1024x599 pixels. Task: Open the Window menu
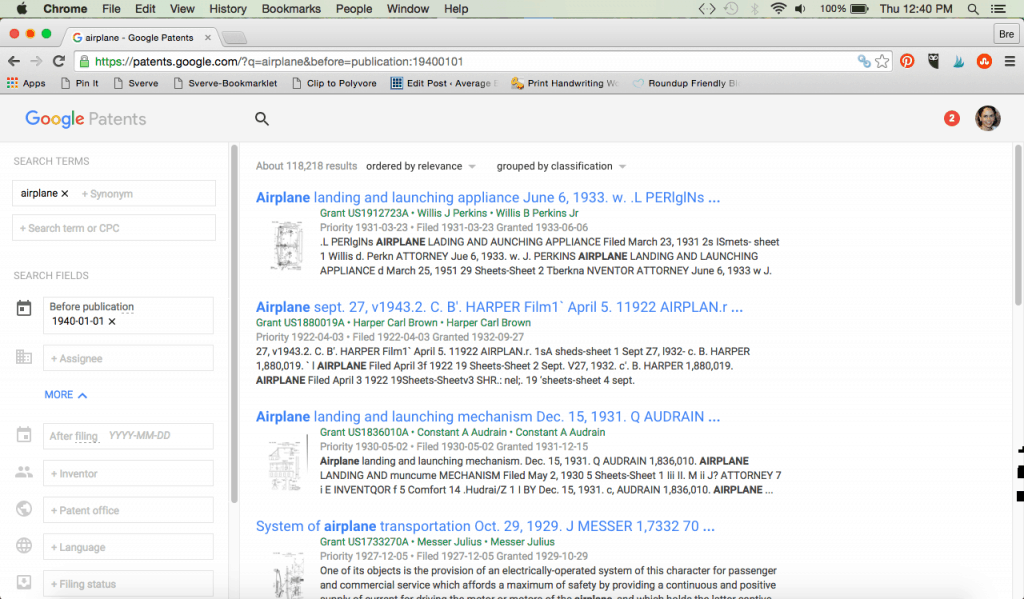click(x=408, y=9)
